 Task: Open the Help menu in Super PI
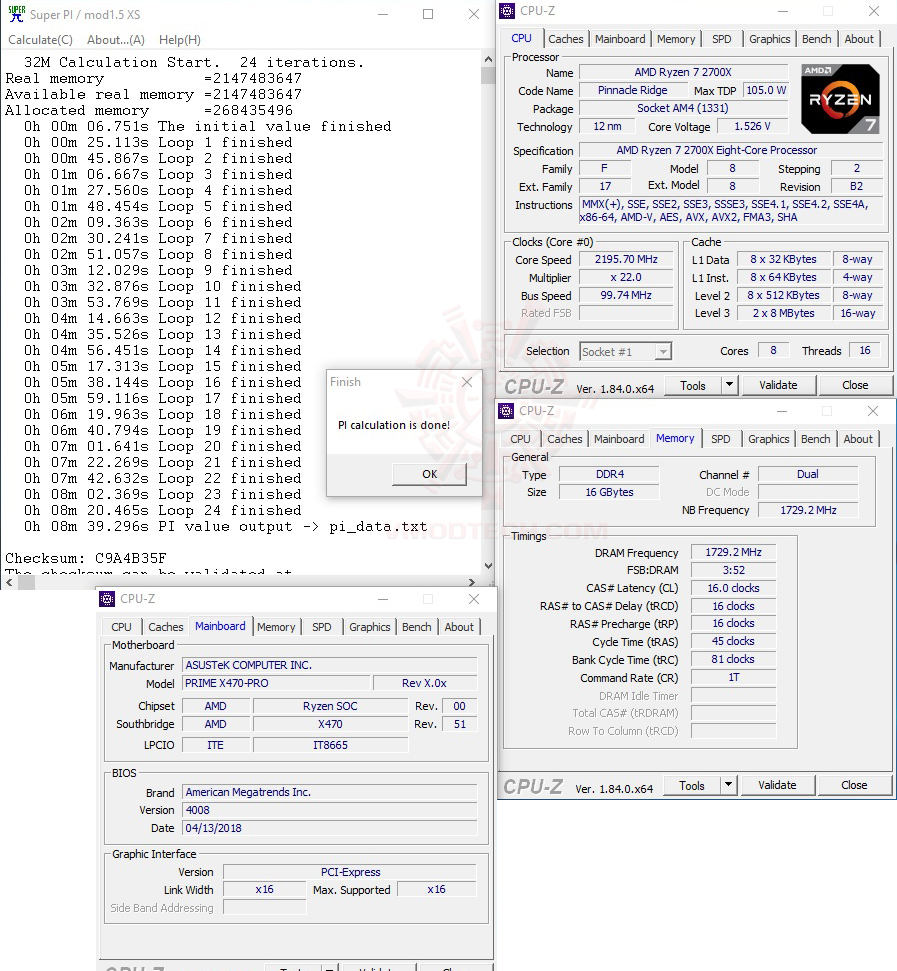pos(179,39)
